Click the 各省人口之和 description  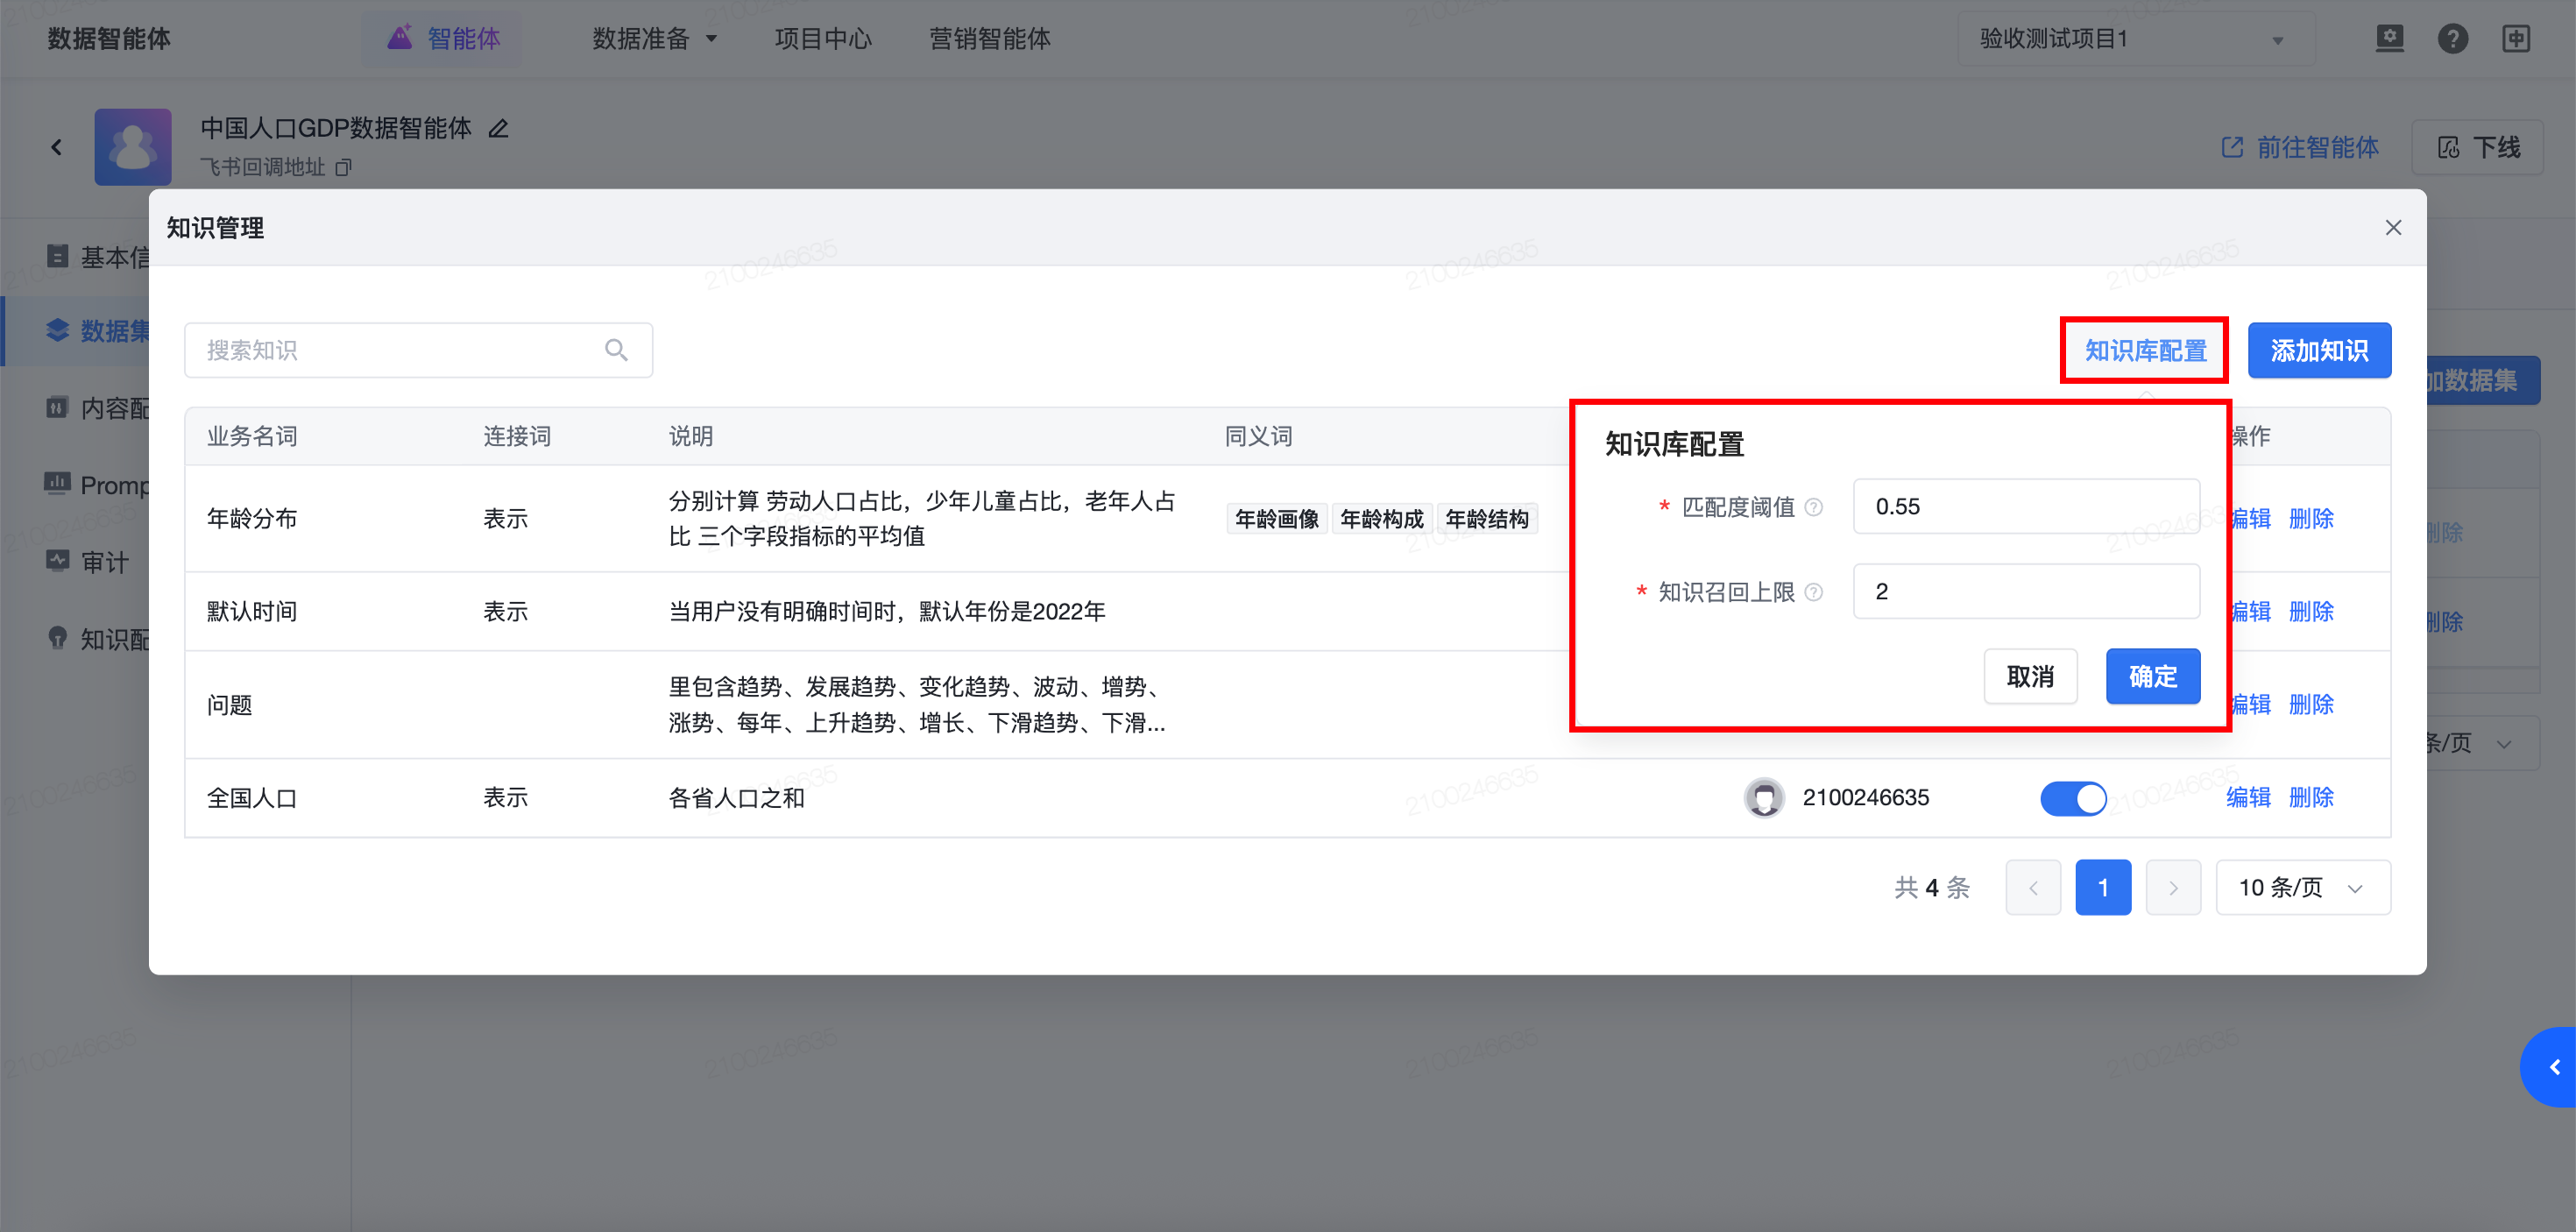[736, 798]
